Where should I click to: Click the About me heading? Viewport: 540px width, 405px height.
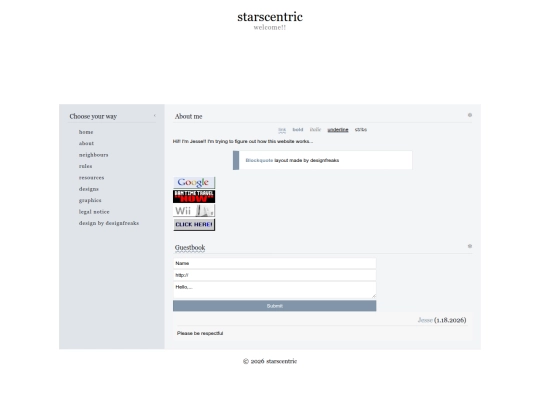(188, 116)
